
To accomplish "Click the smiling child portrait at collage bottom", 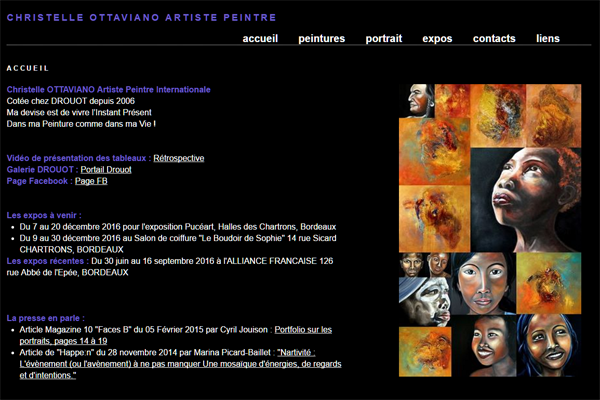I will click(484, 346).
